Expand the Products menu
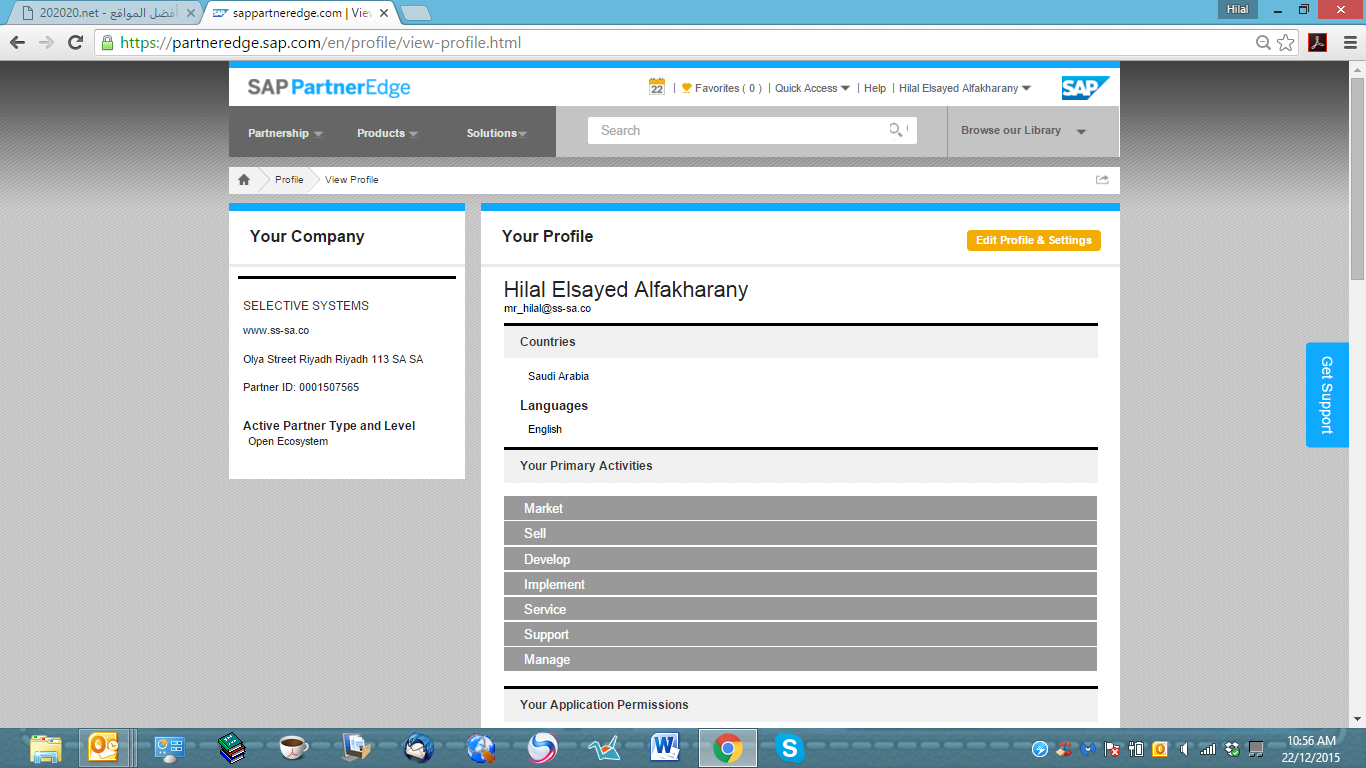This screenshot has width=1366, height=768. 387,133
